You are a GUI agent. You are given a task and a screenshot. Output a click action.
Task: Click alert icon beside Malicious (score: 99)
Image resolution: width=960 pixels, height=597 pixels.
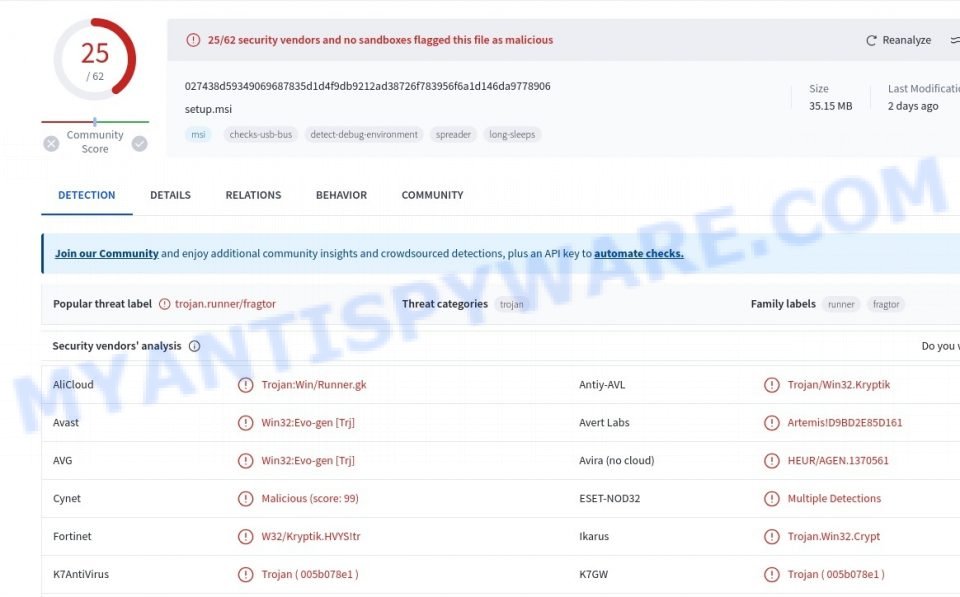click(246, 498)
